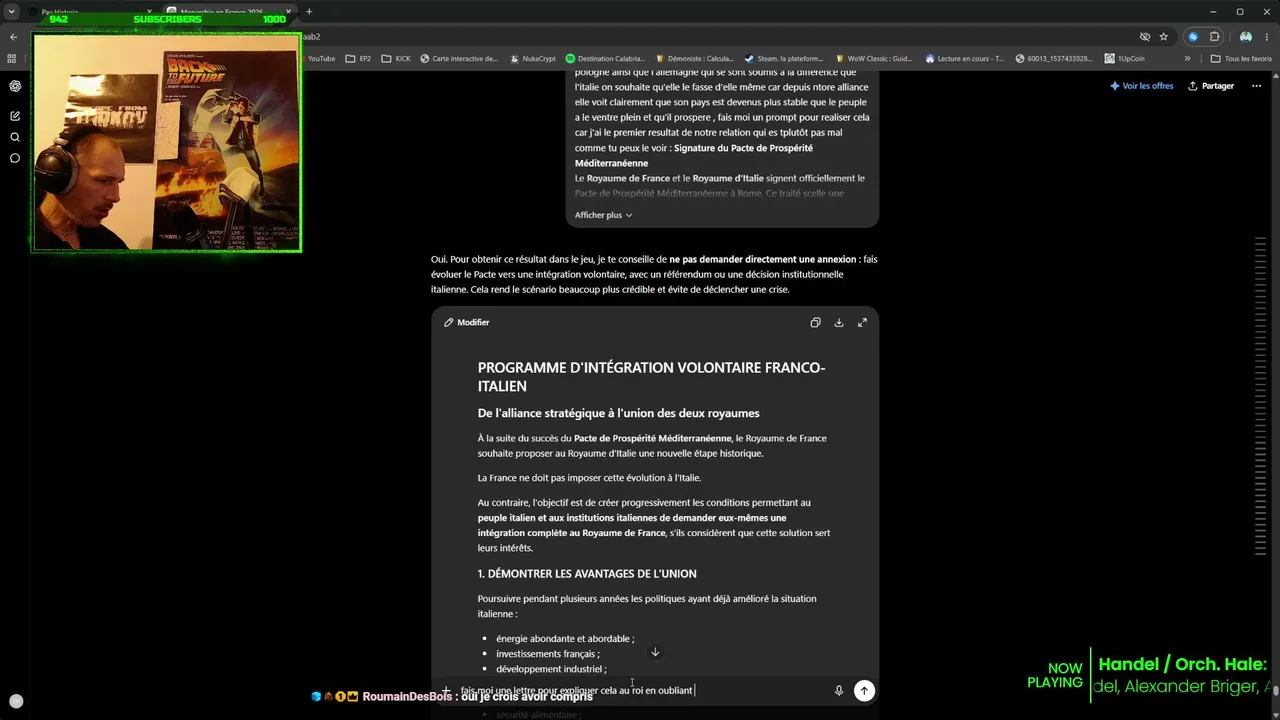Image resolution: width=1280 pixels, height=720 pixels.
Task: Copy the canvas document with the copy icon
Action: 815,322
